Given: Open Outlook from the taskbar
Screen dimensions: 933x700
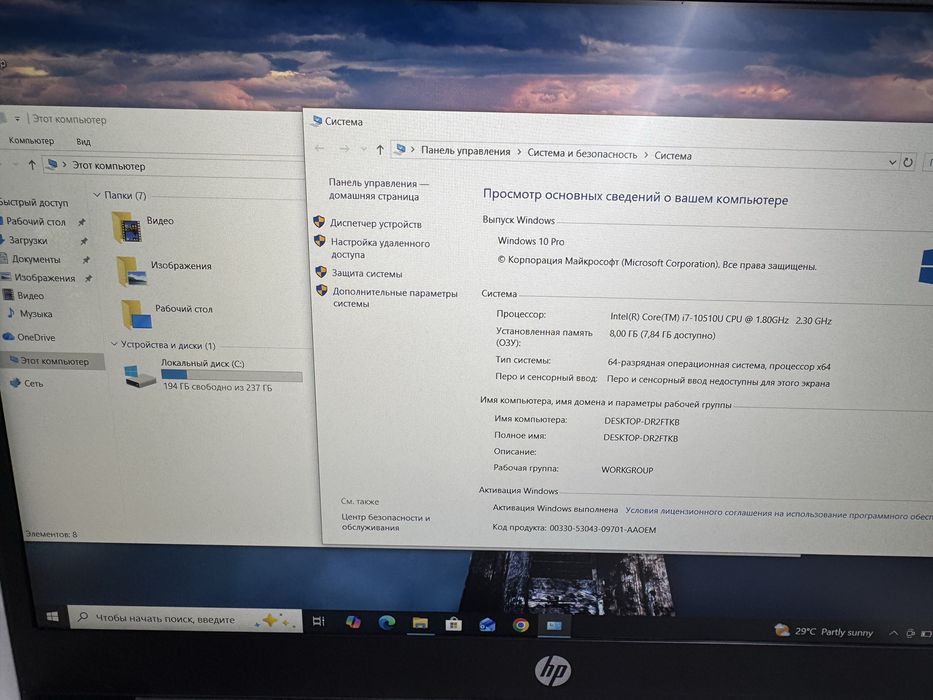Looking at the screenshot, I should point(487,624).
